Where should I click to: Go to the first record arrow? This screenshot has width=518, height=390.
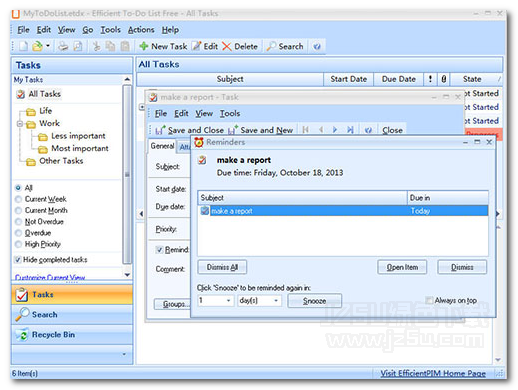[x=305, y=130]
